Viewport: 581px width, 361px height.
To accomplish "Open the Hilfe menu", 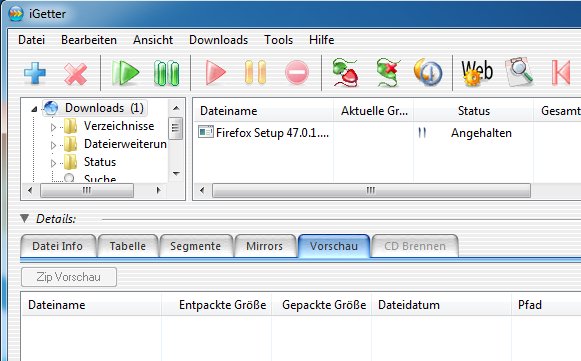I will [322, 40].
